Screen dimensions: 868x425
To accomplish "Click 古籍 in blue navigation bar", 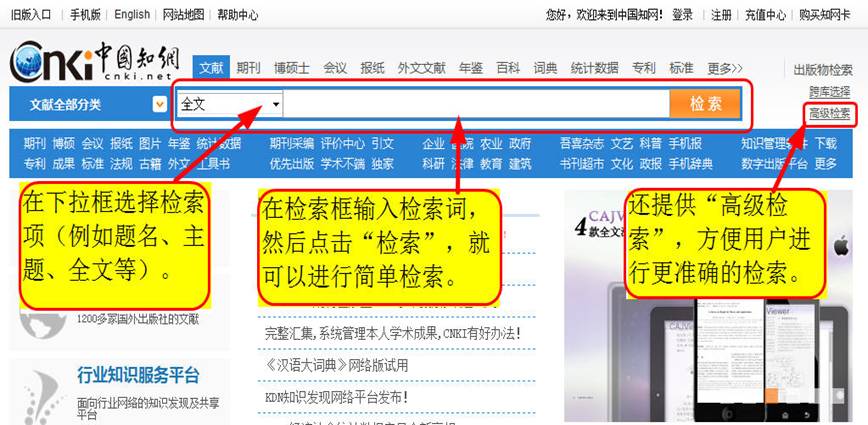I will click(150, 164).
